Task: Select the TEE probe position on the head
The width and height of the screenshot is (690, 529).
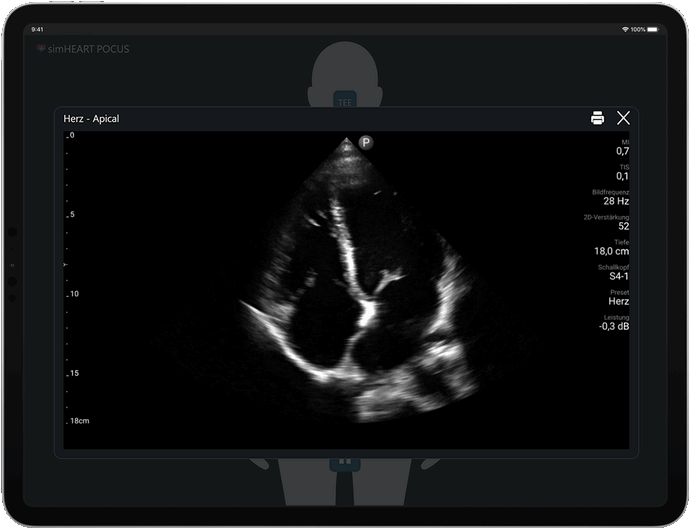Action: (345, 100)
